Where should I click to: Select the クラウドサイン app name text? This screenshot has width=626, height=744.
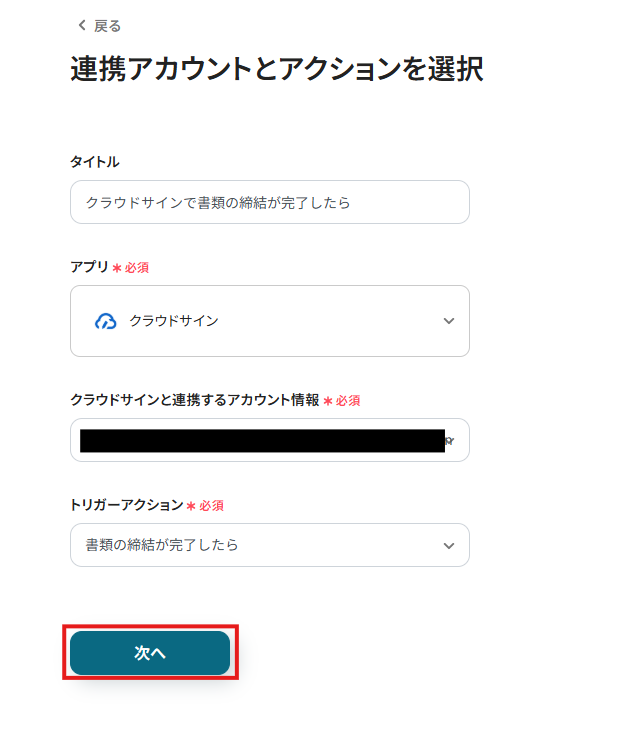174,321
